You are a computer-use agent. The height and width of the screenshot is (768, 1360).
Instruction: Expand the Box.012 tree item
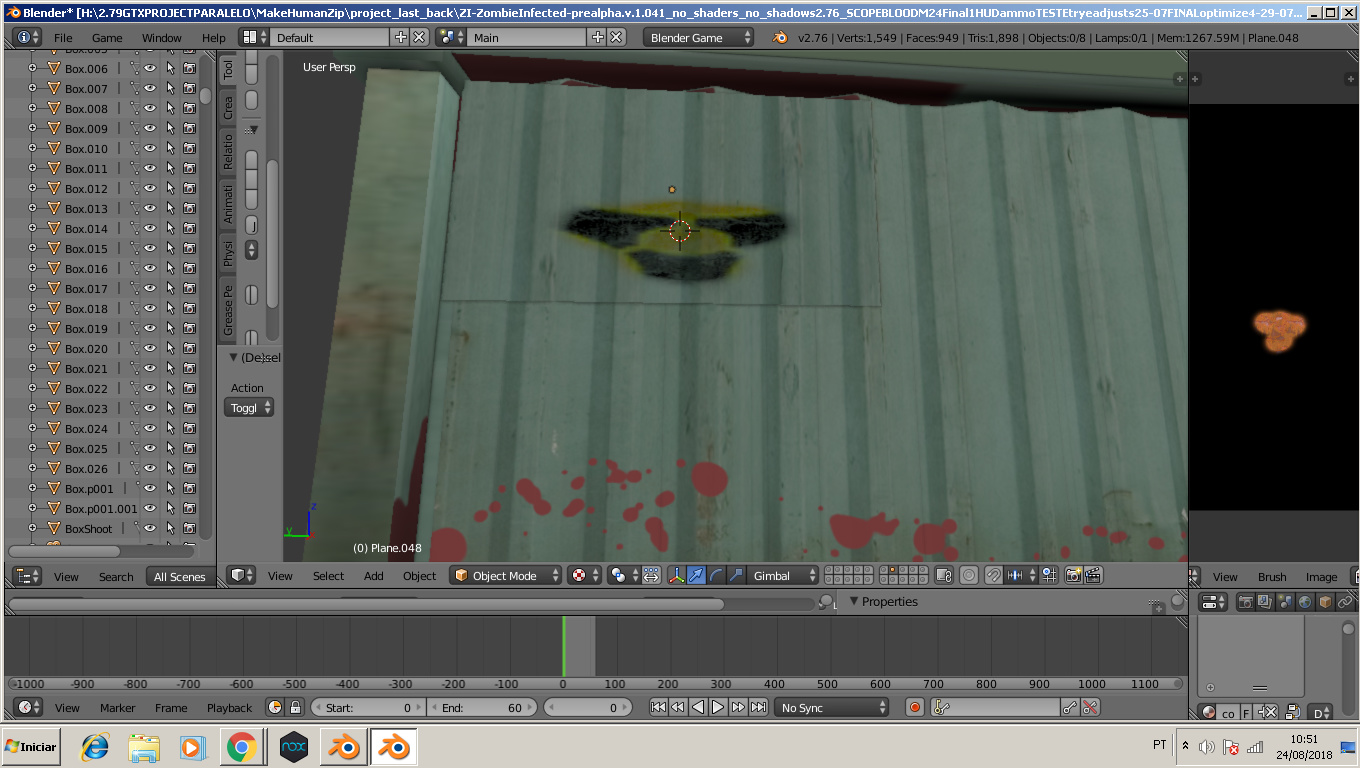pyautogui.click(x=32, y=188)
